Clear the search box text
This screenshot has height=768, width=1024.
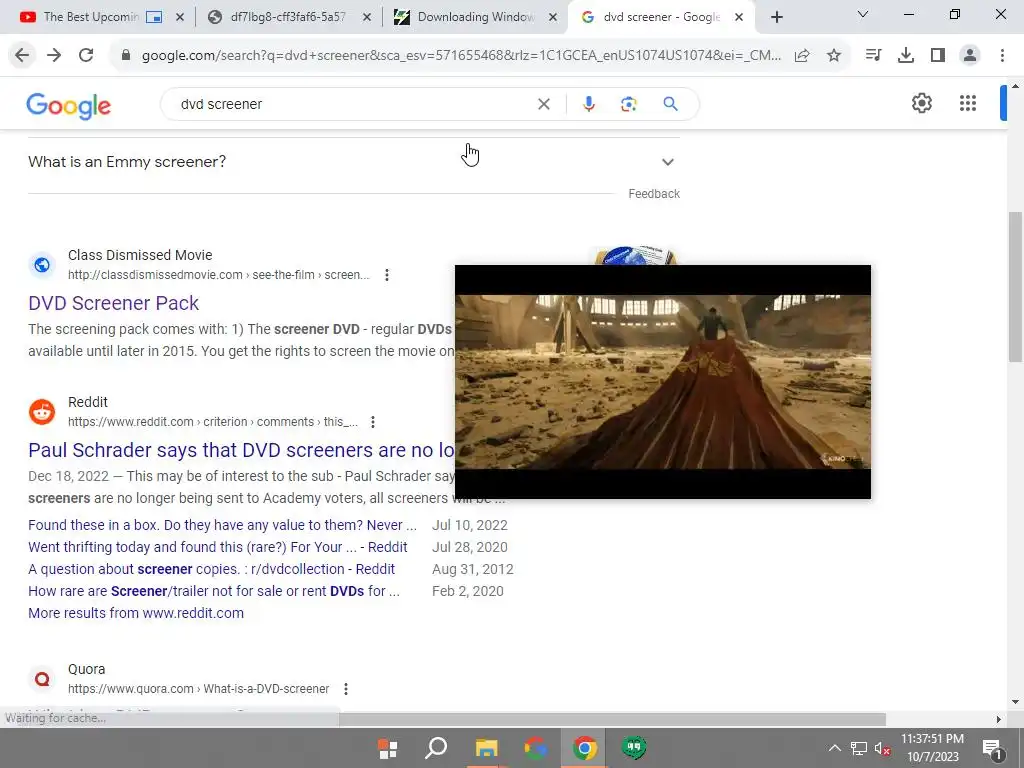543,104
